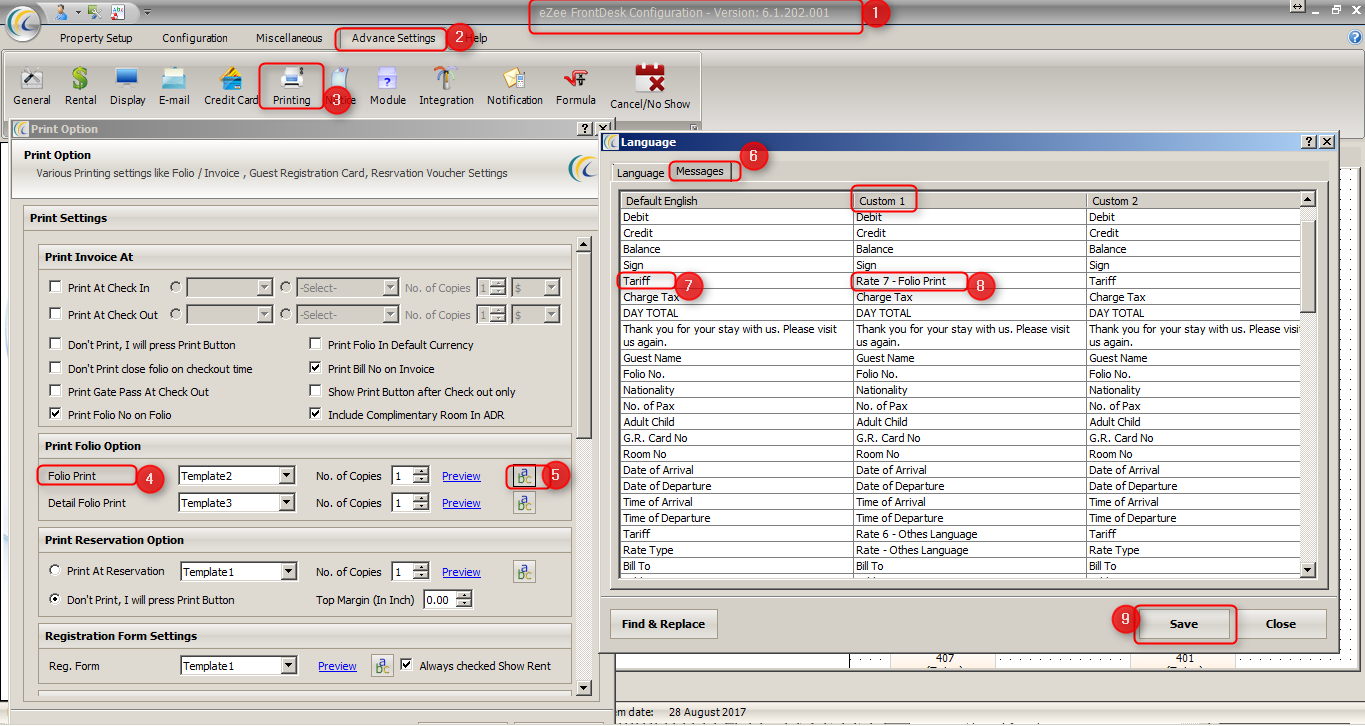
Task: Click language icon beside Detail Folio Print
Action: tap(524, 503)
